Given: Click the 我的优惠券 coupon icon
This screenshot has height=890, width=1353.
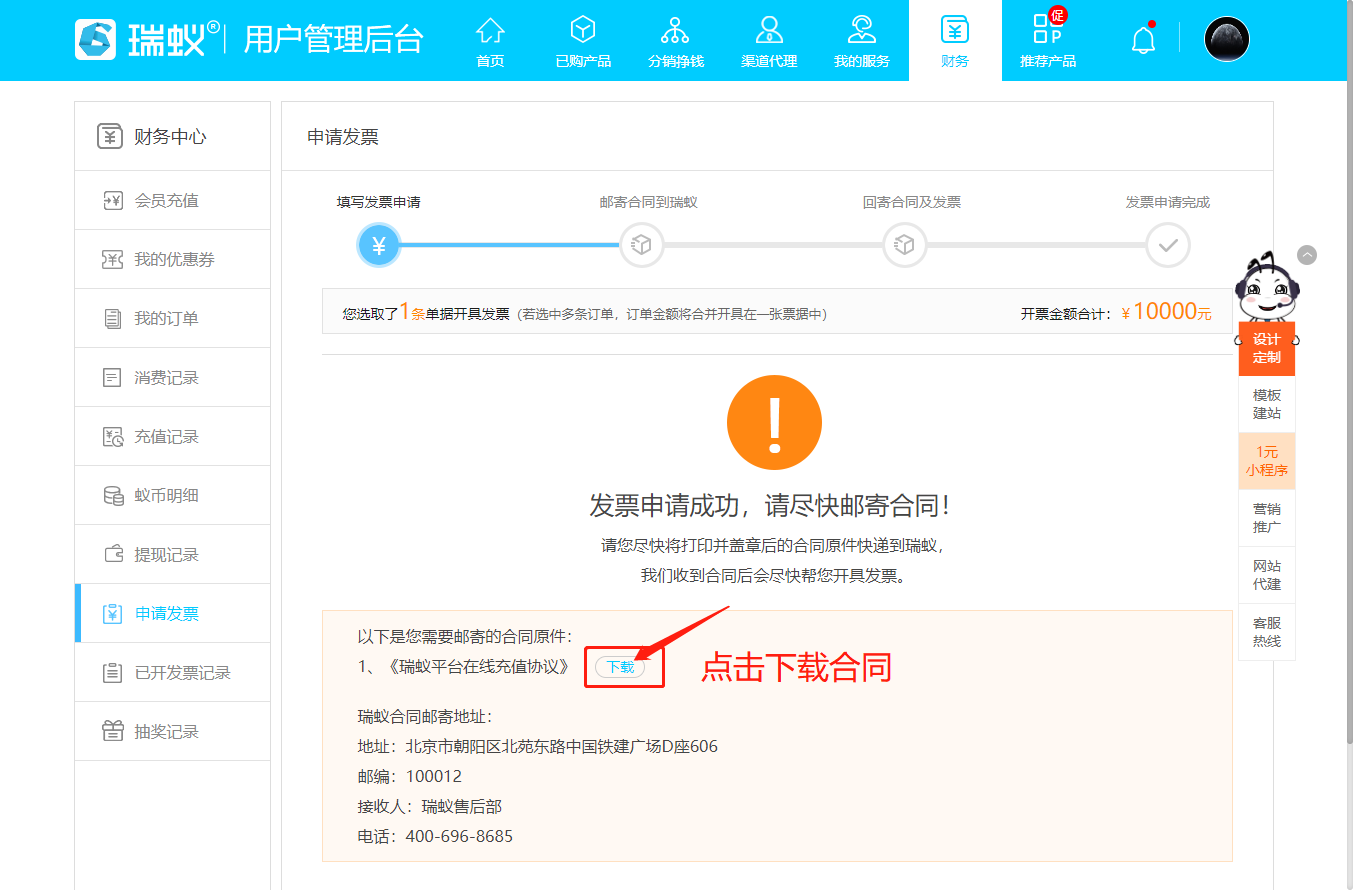Looking at the screenshot, I should tap(113, 259).
